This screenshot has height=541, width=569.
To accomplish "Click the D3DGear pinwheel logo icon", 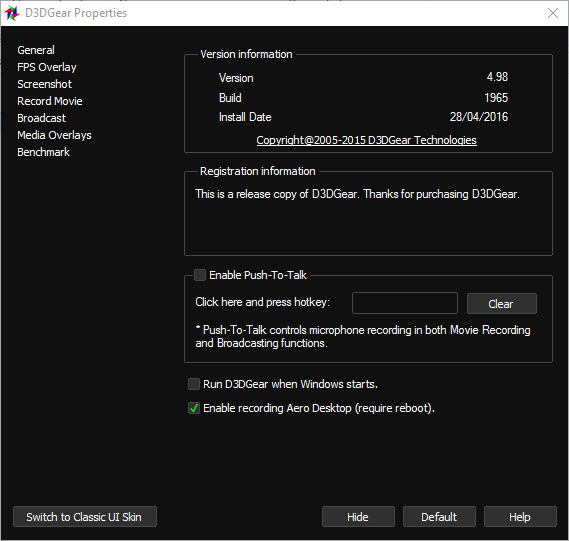I will (x=12, y=13).
